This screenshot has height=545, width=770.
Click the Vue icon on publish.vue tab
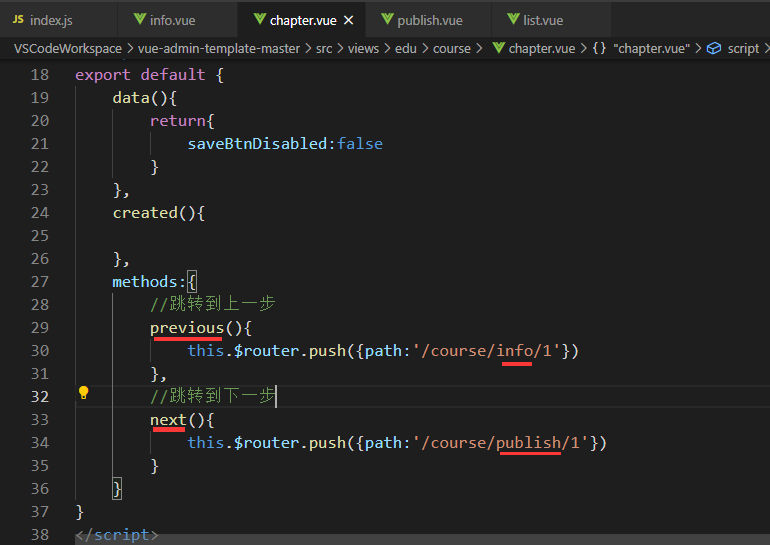click(x=387, y=19)
